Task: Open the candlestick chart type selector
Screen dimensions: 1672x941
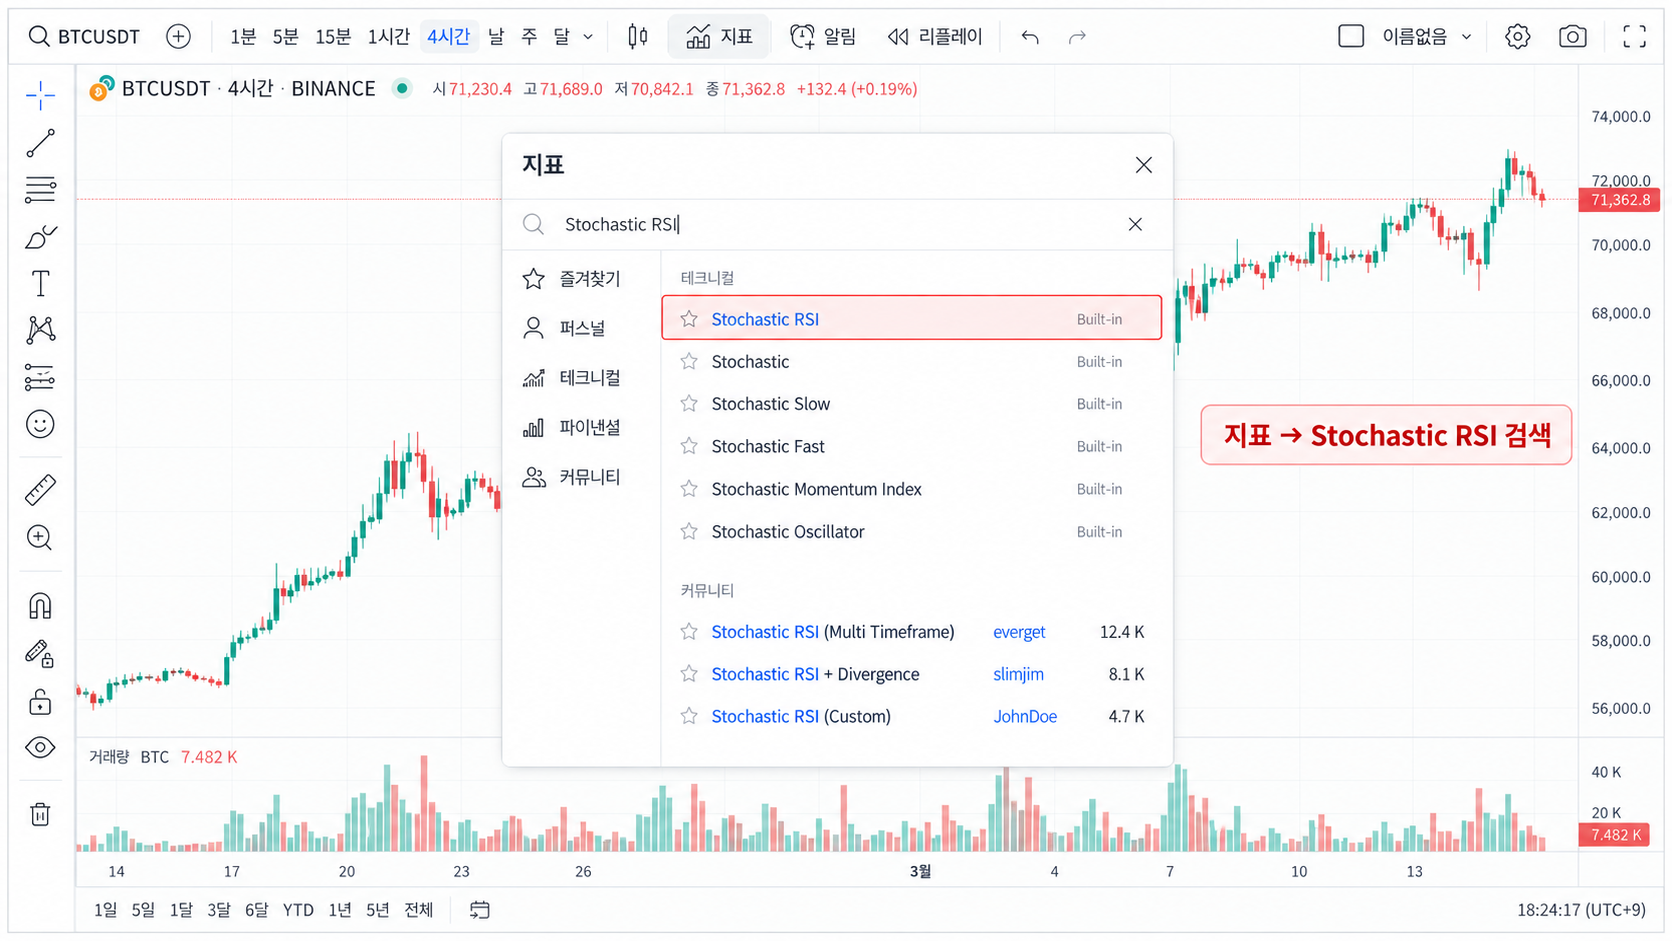Action: (637, 37)
